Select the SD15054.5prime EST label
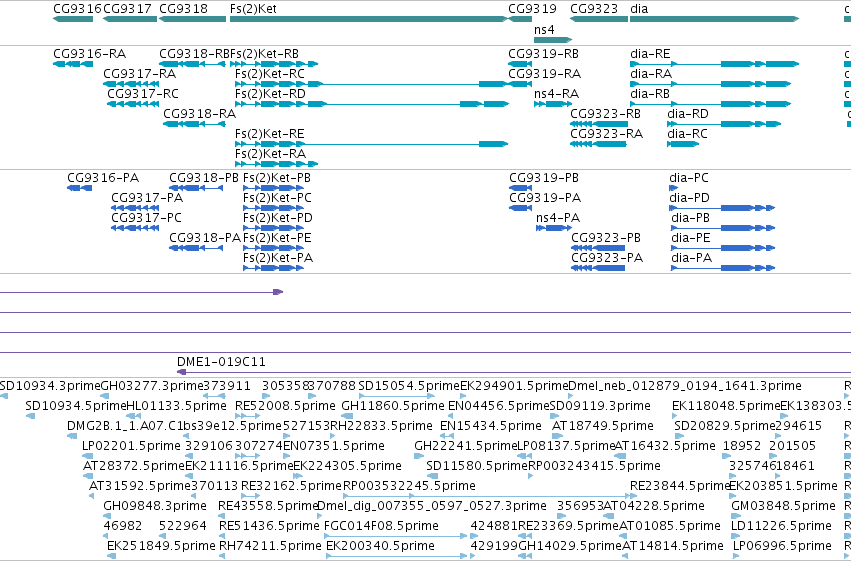This screenshot has width=851, height=561. (x=409, y=386)
